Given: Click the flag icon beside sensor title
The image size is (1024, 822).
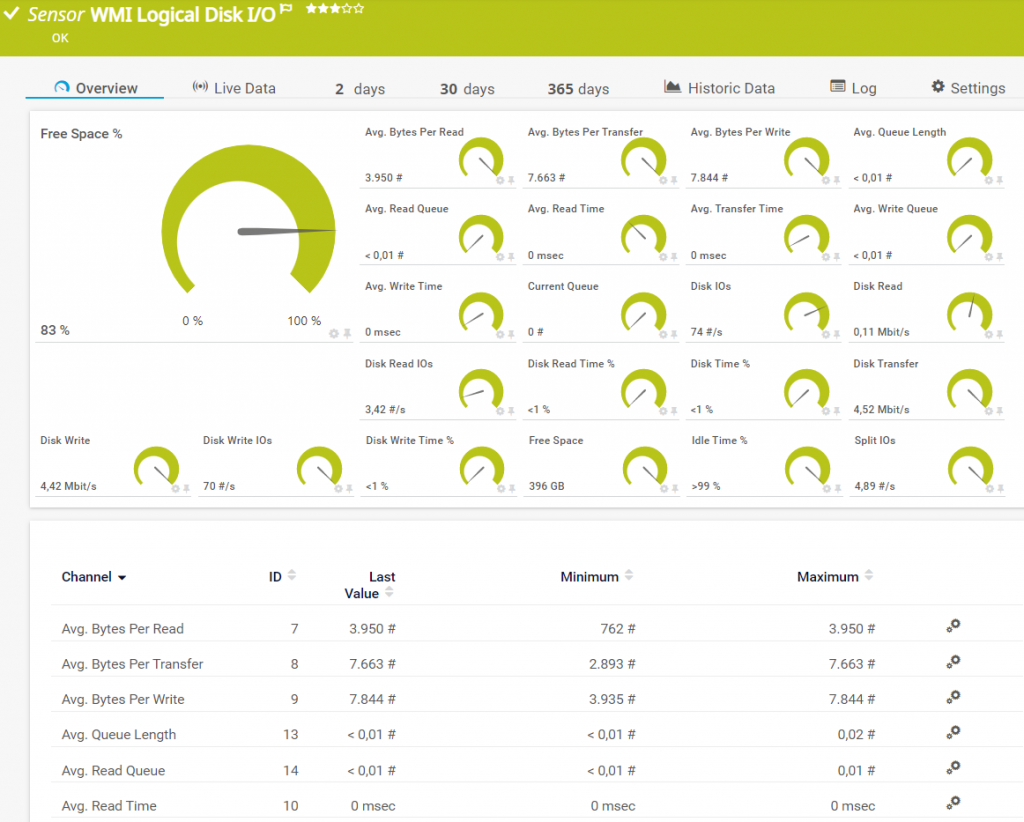Looking at the screenshot, I should tap(286, 7).
